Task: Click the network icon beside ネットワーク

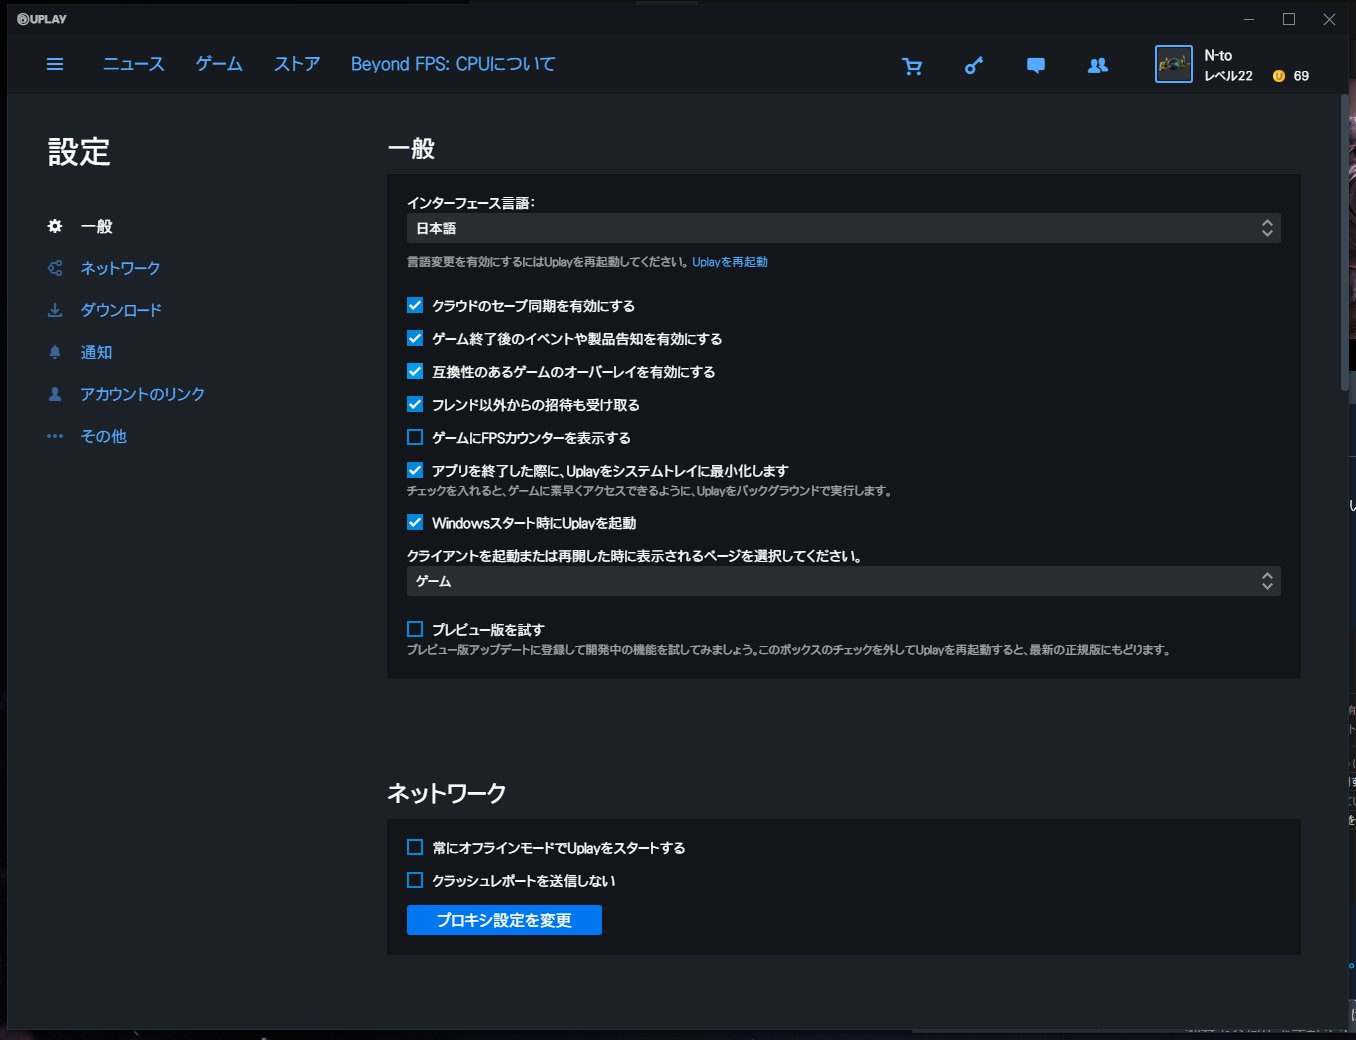Action: (55, 268)
